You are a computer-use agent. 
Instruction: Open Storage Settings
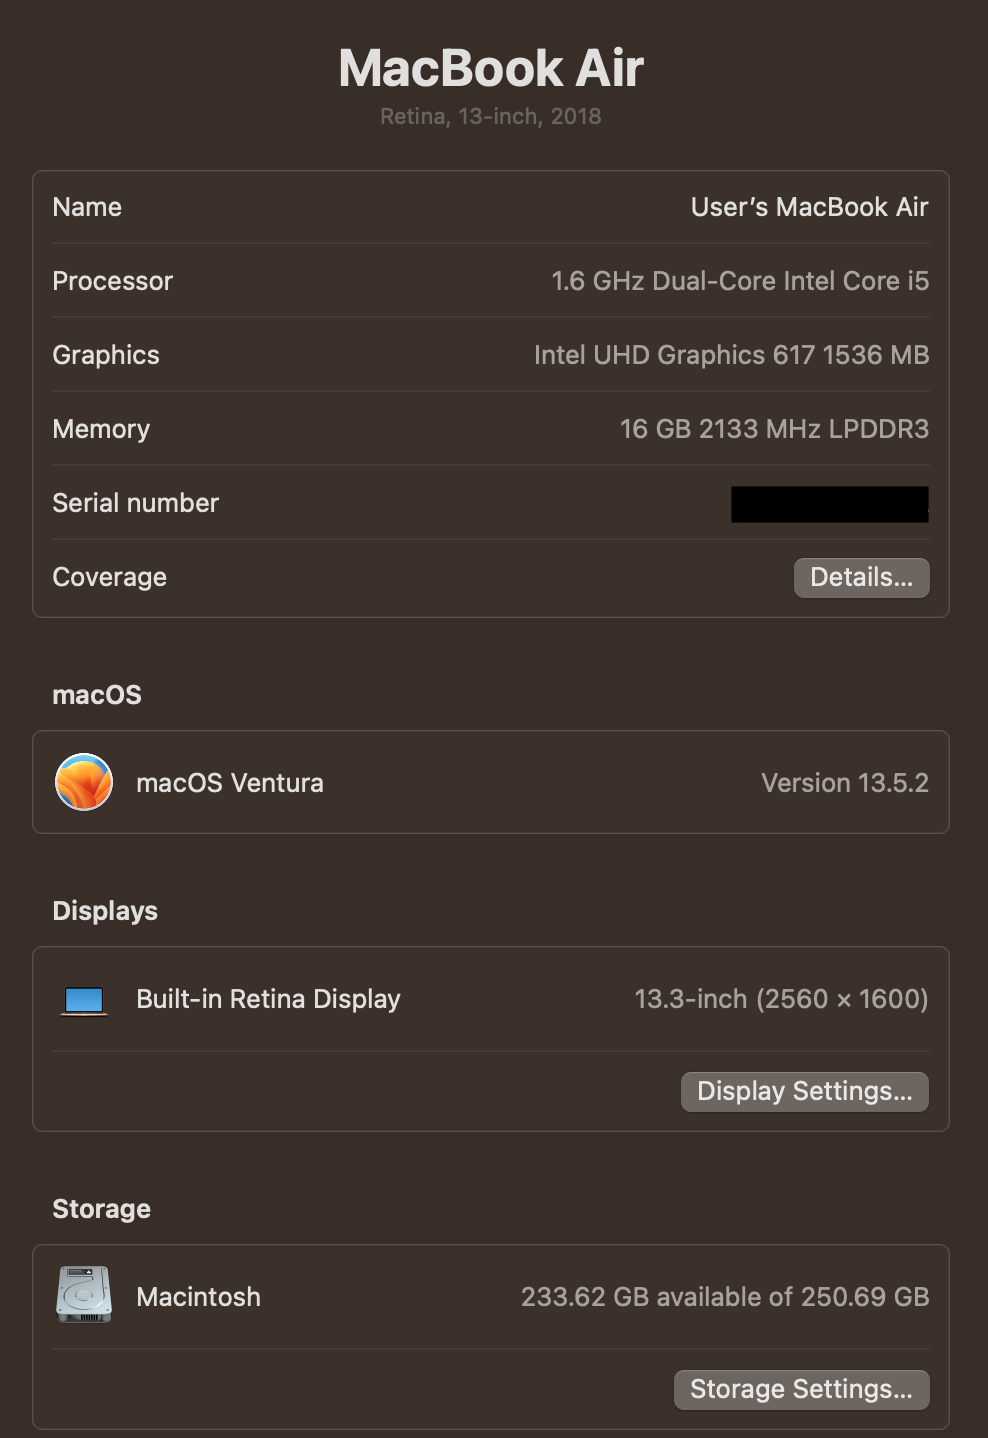[x=801, y=1389]
